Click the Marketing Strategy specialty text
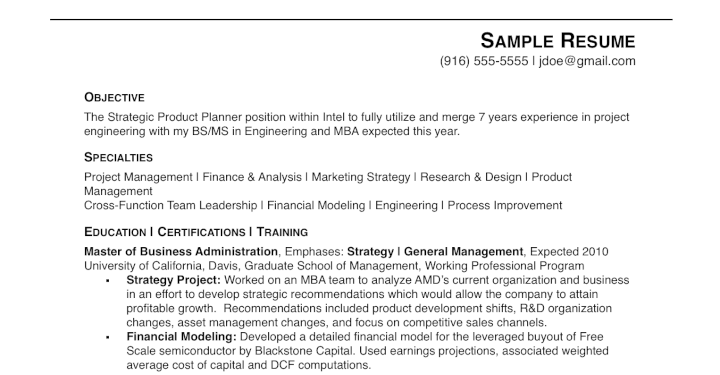The image size is (720, 375). [361, 177]
